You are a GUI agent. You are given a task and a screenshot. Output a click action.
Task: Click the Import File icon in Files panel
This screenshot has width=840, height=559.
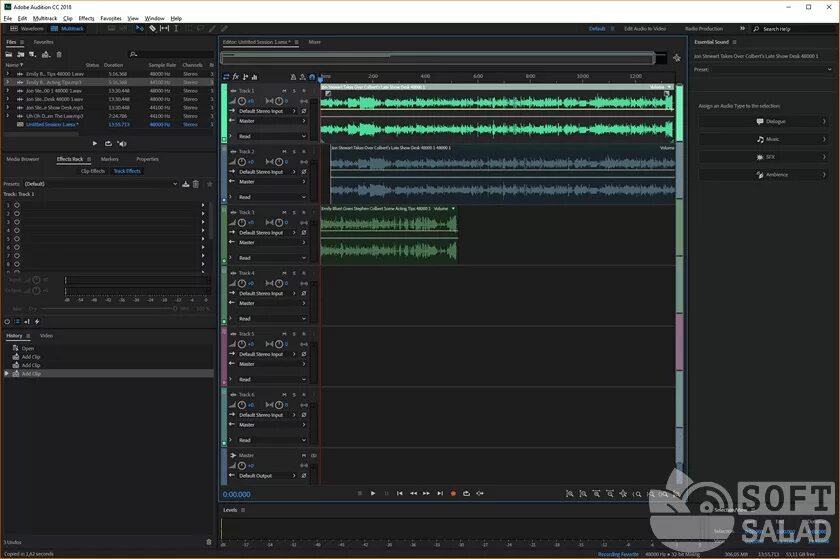(x=20, y=54)
